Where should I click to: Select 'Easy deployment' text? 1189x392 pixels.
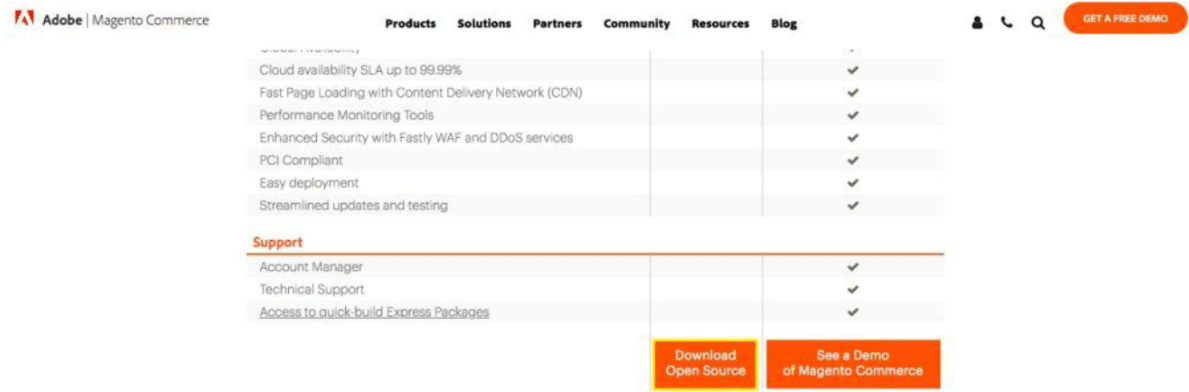309,183
